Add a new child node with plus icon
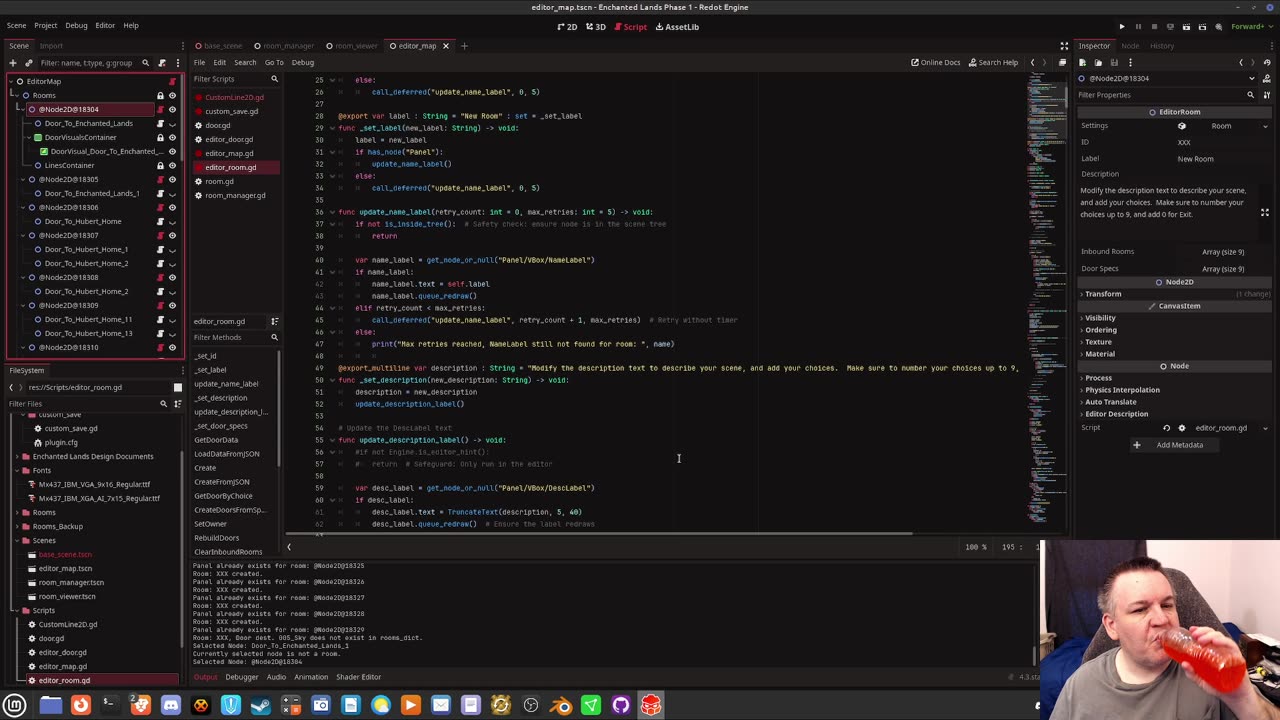 coord(12,63)
